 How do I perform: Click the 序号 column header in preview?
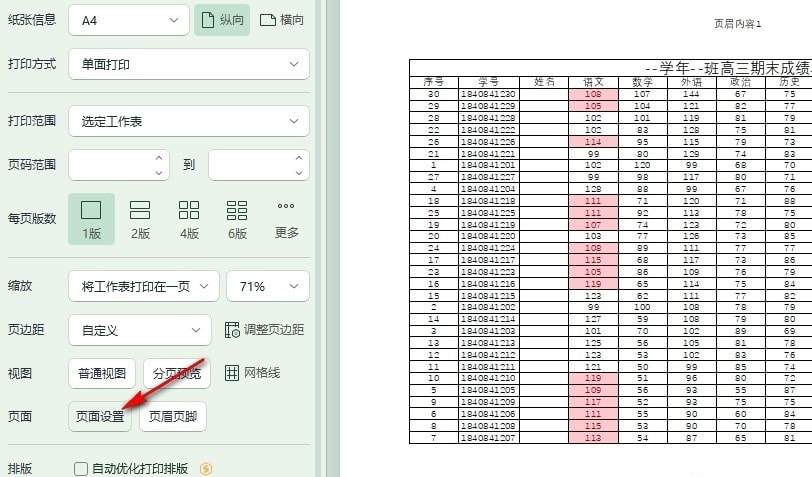click(433, 82)
